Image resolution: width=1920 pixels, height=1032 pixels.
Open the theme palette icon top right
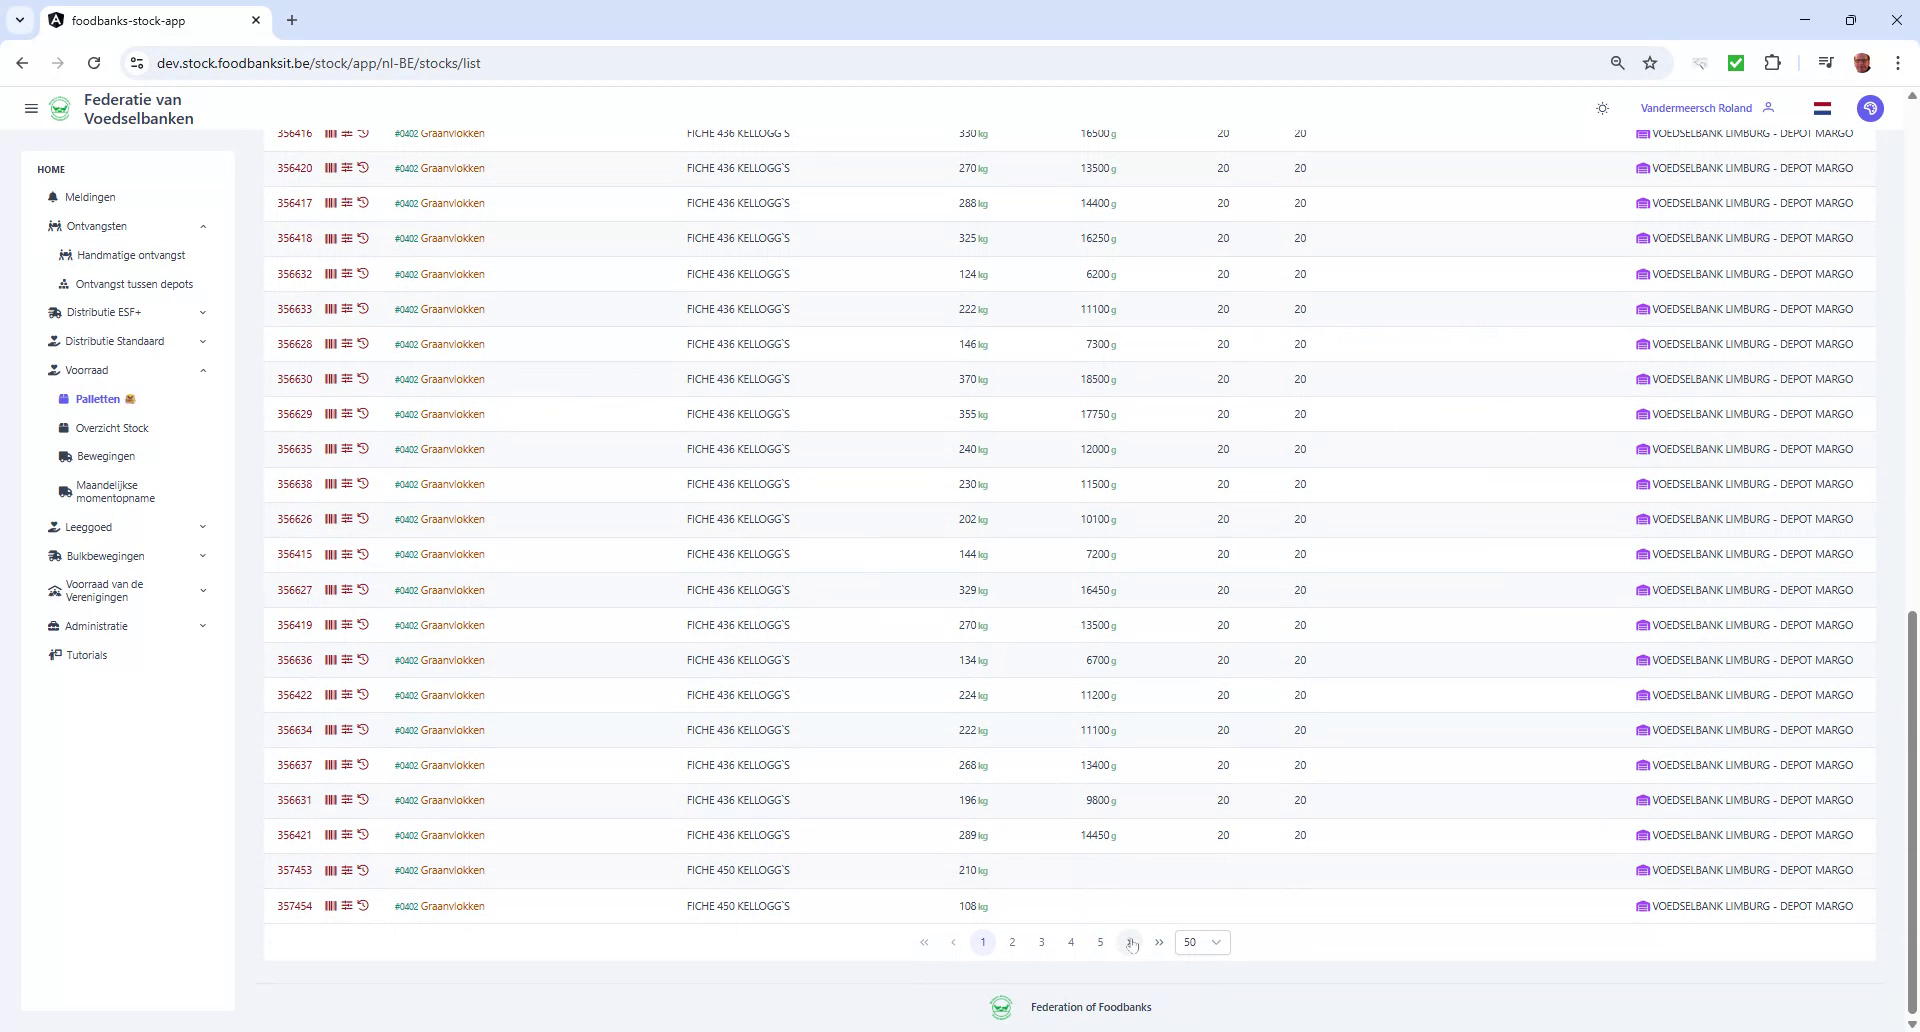click(x=1870, y=108)
